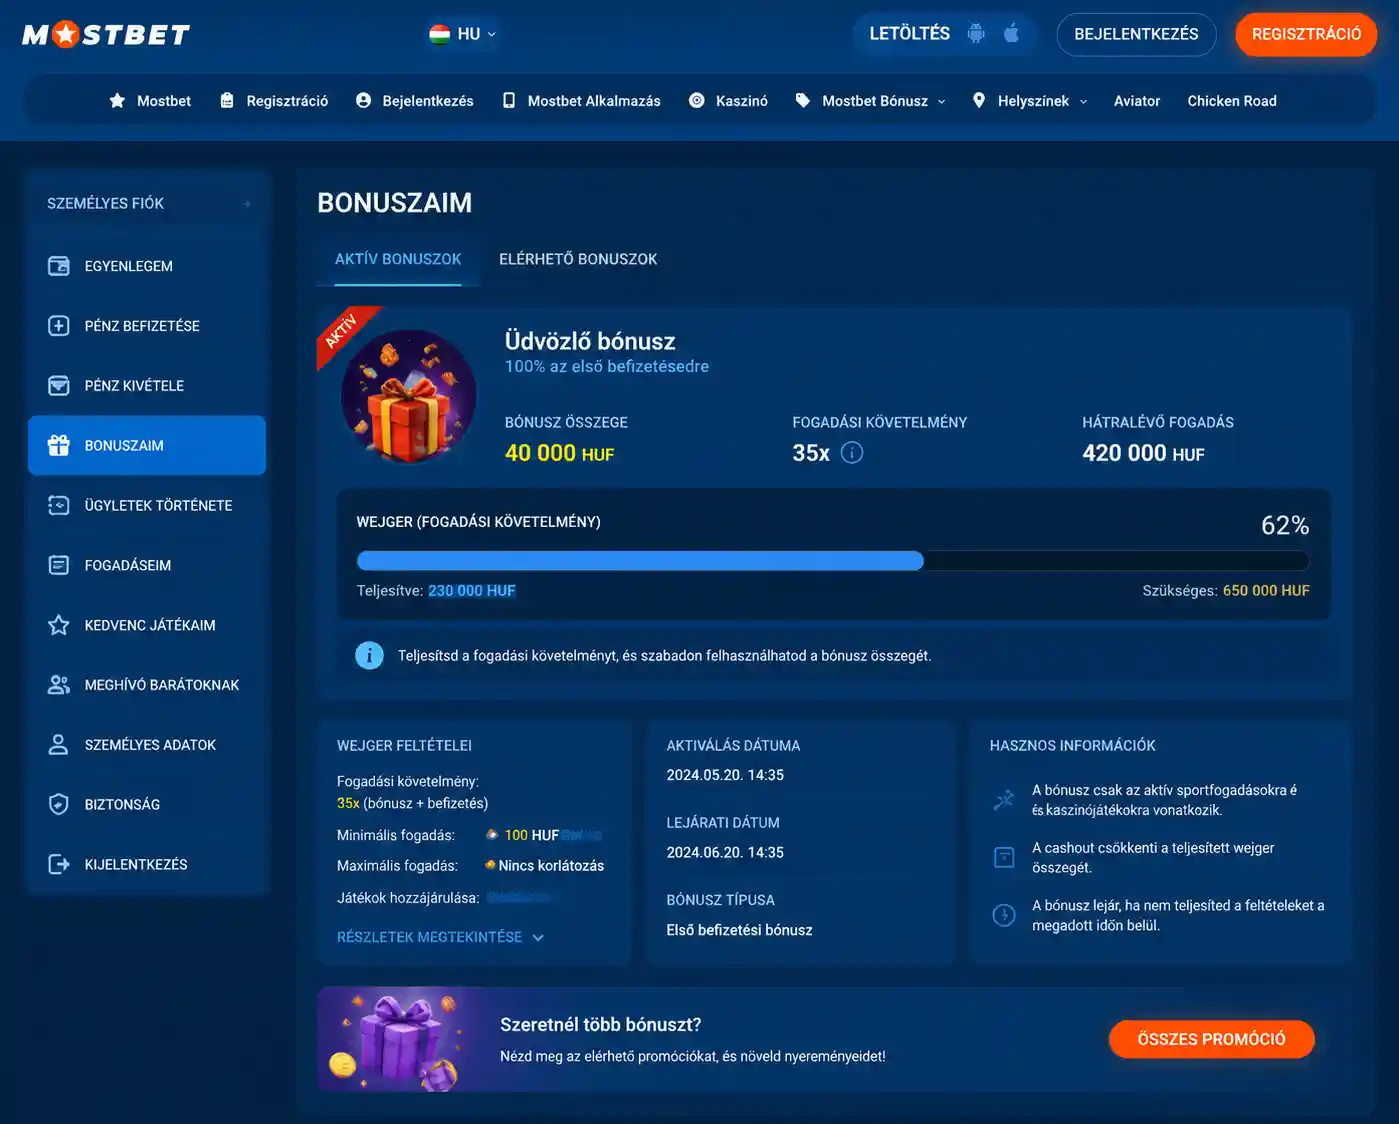
Task: Click the 420 000 HUF remaining wager
Action: coord(1143,453)
